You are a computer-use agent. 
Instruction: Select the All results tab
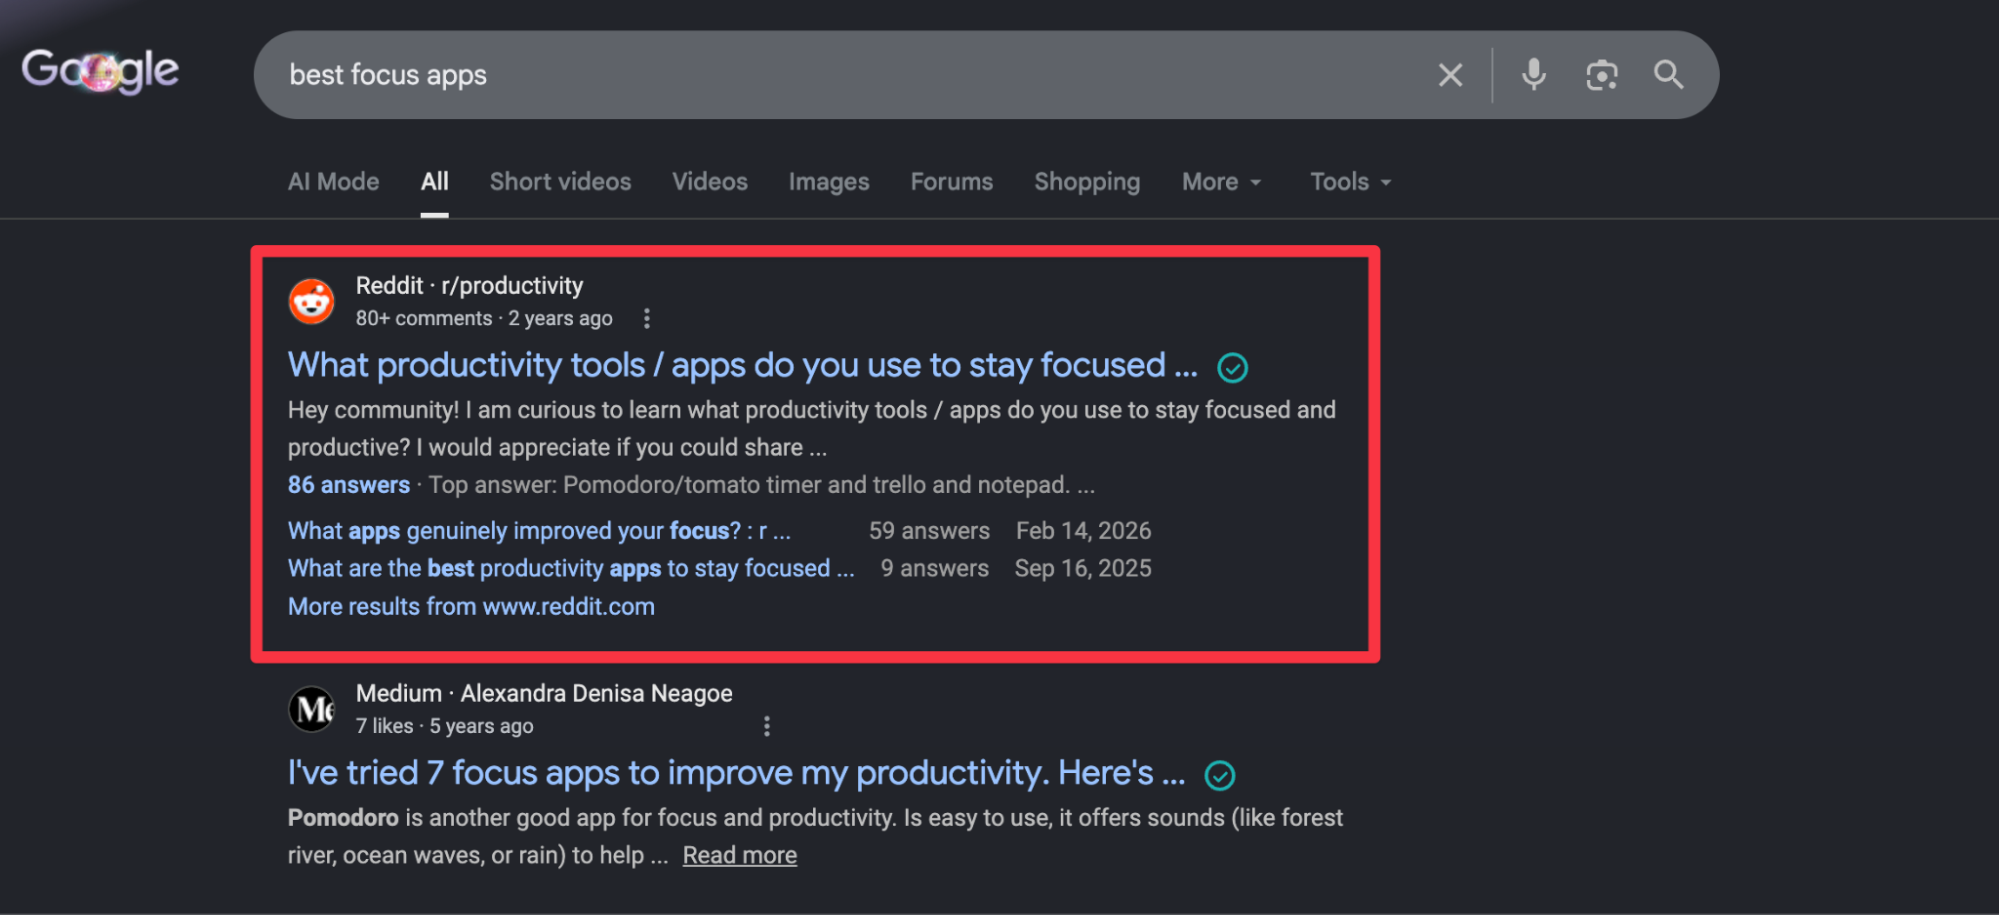coord(434,182)
